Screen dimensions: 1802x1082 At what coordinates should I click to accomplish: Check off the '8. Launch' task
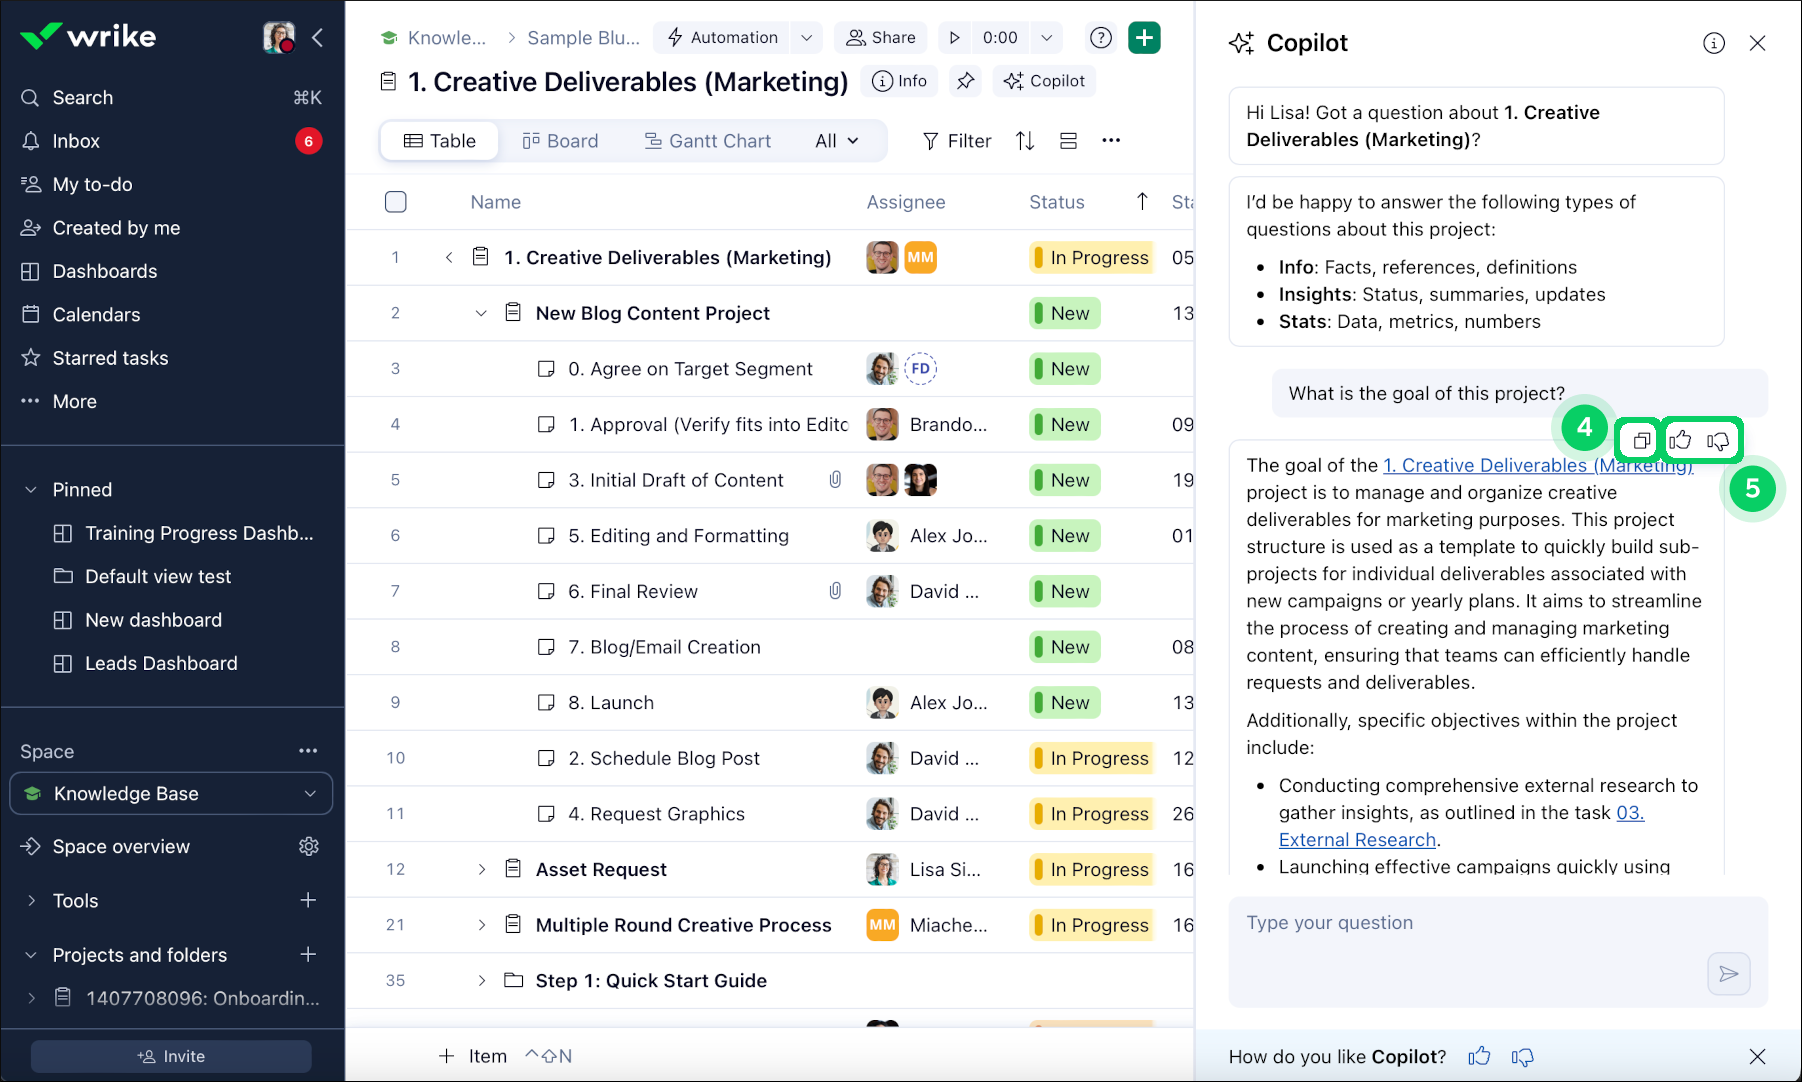click(x=546, y=703)
